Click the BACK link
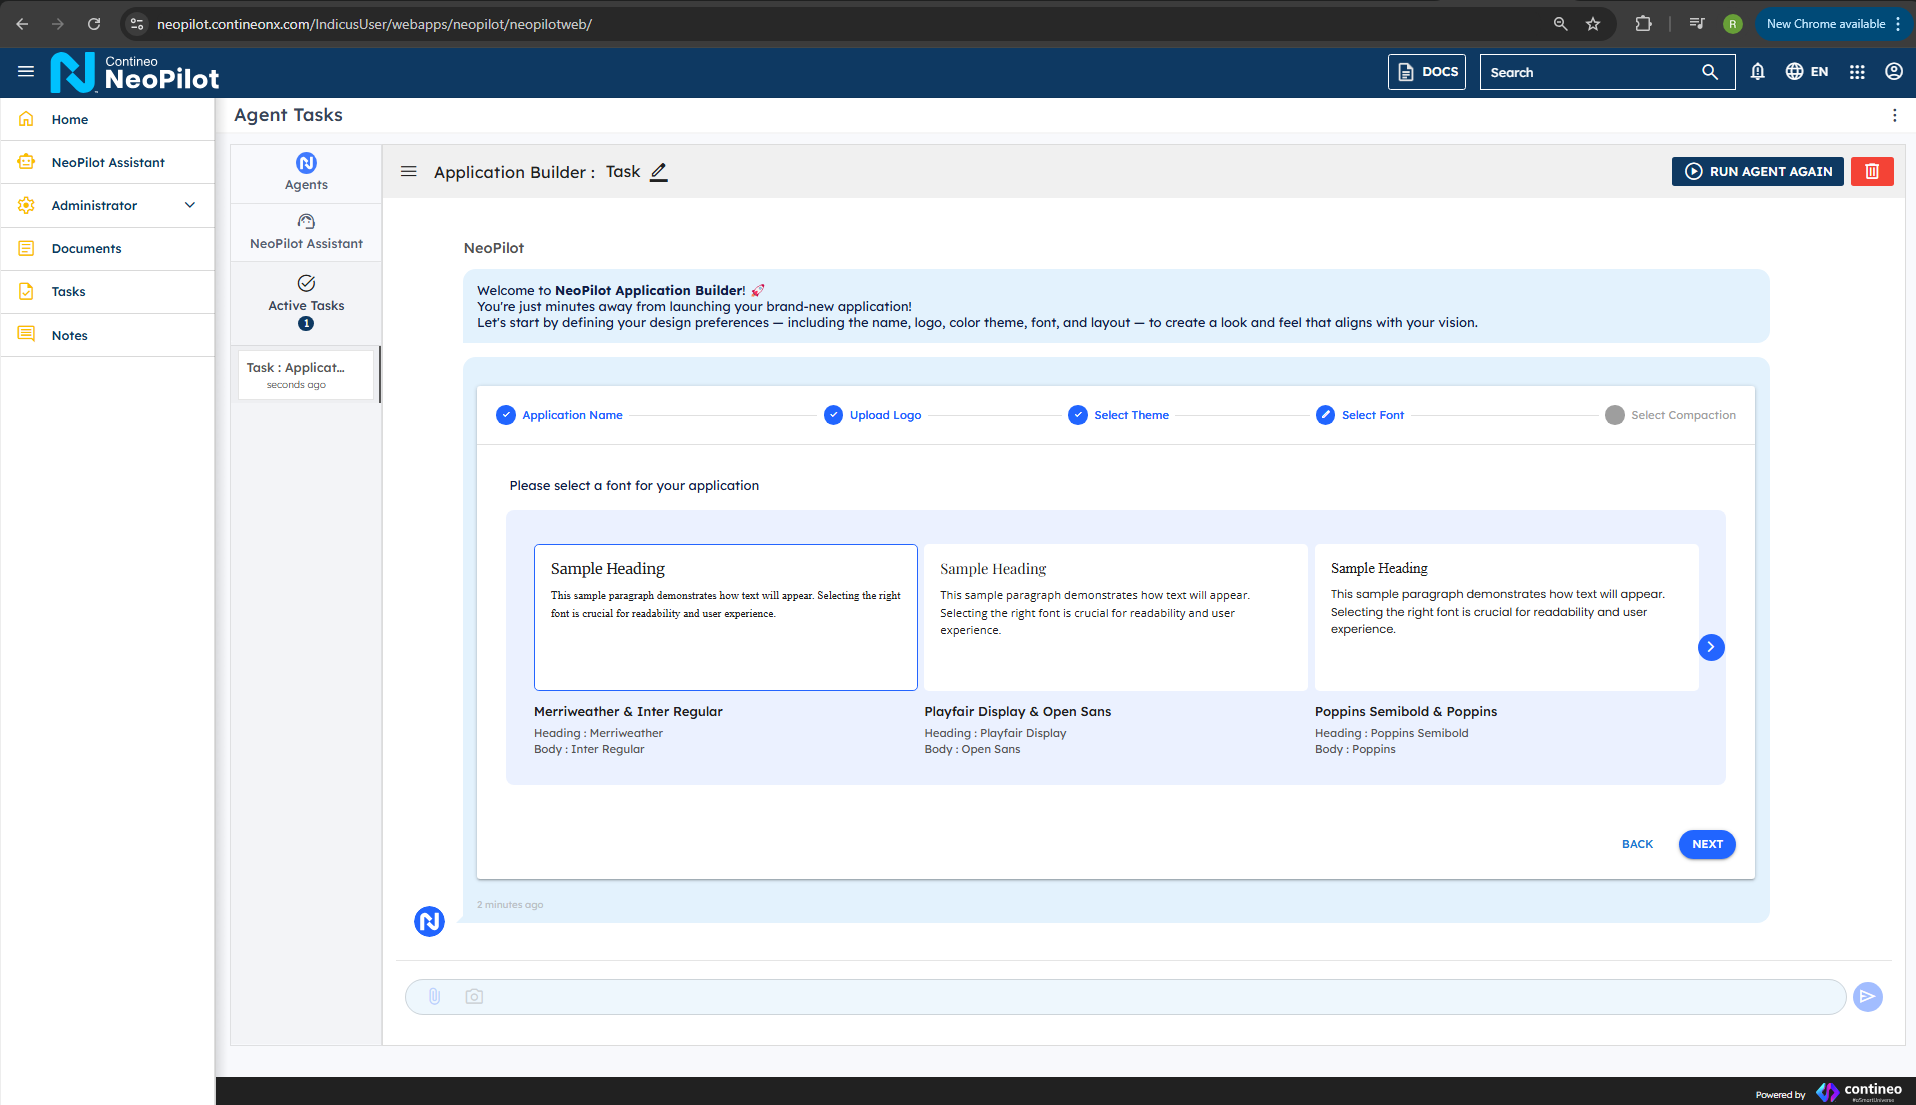 (x=1637, y=844)
